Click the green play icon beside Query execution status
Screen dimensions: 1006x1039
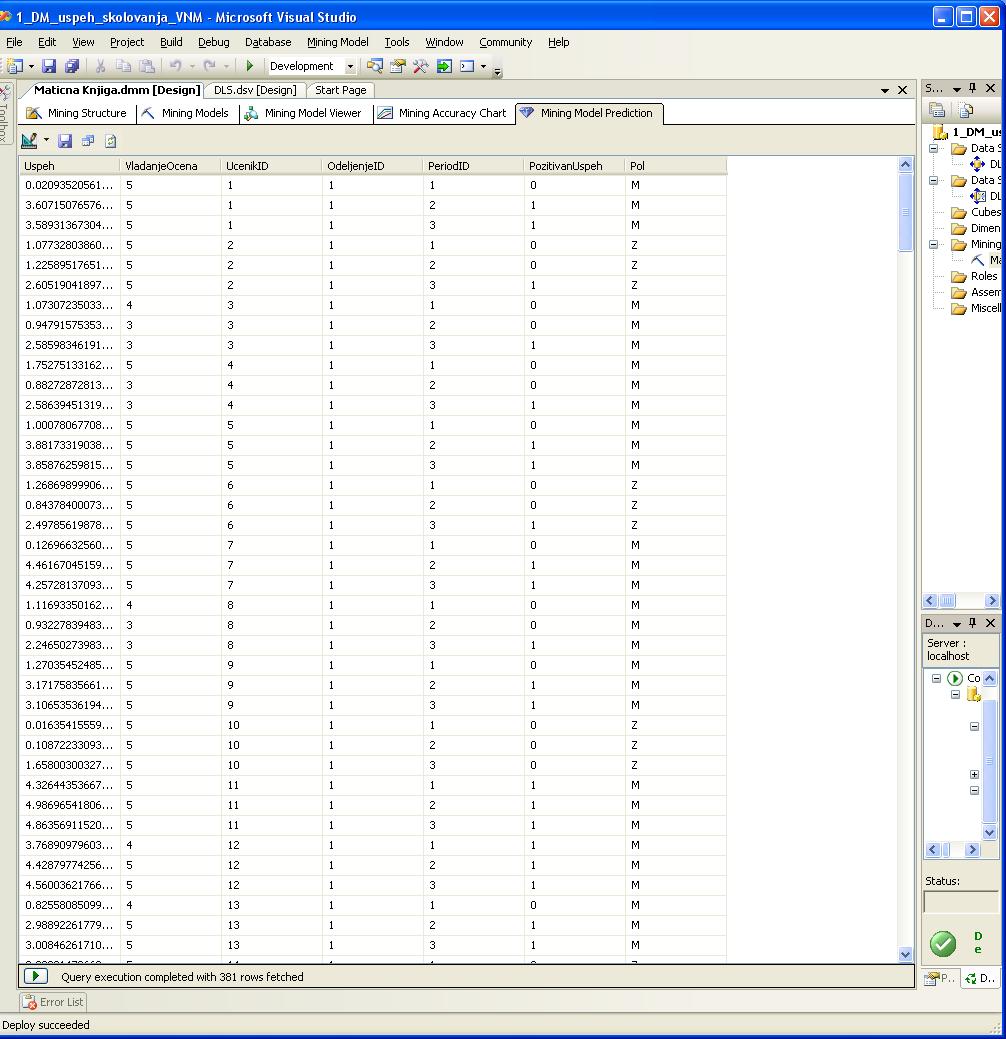point(36,976)
